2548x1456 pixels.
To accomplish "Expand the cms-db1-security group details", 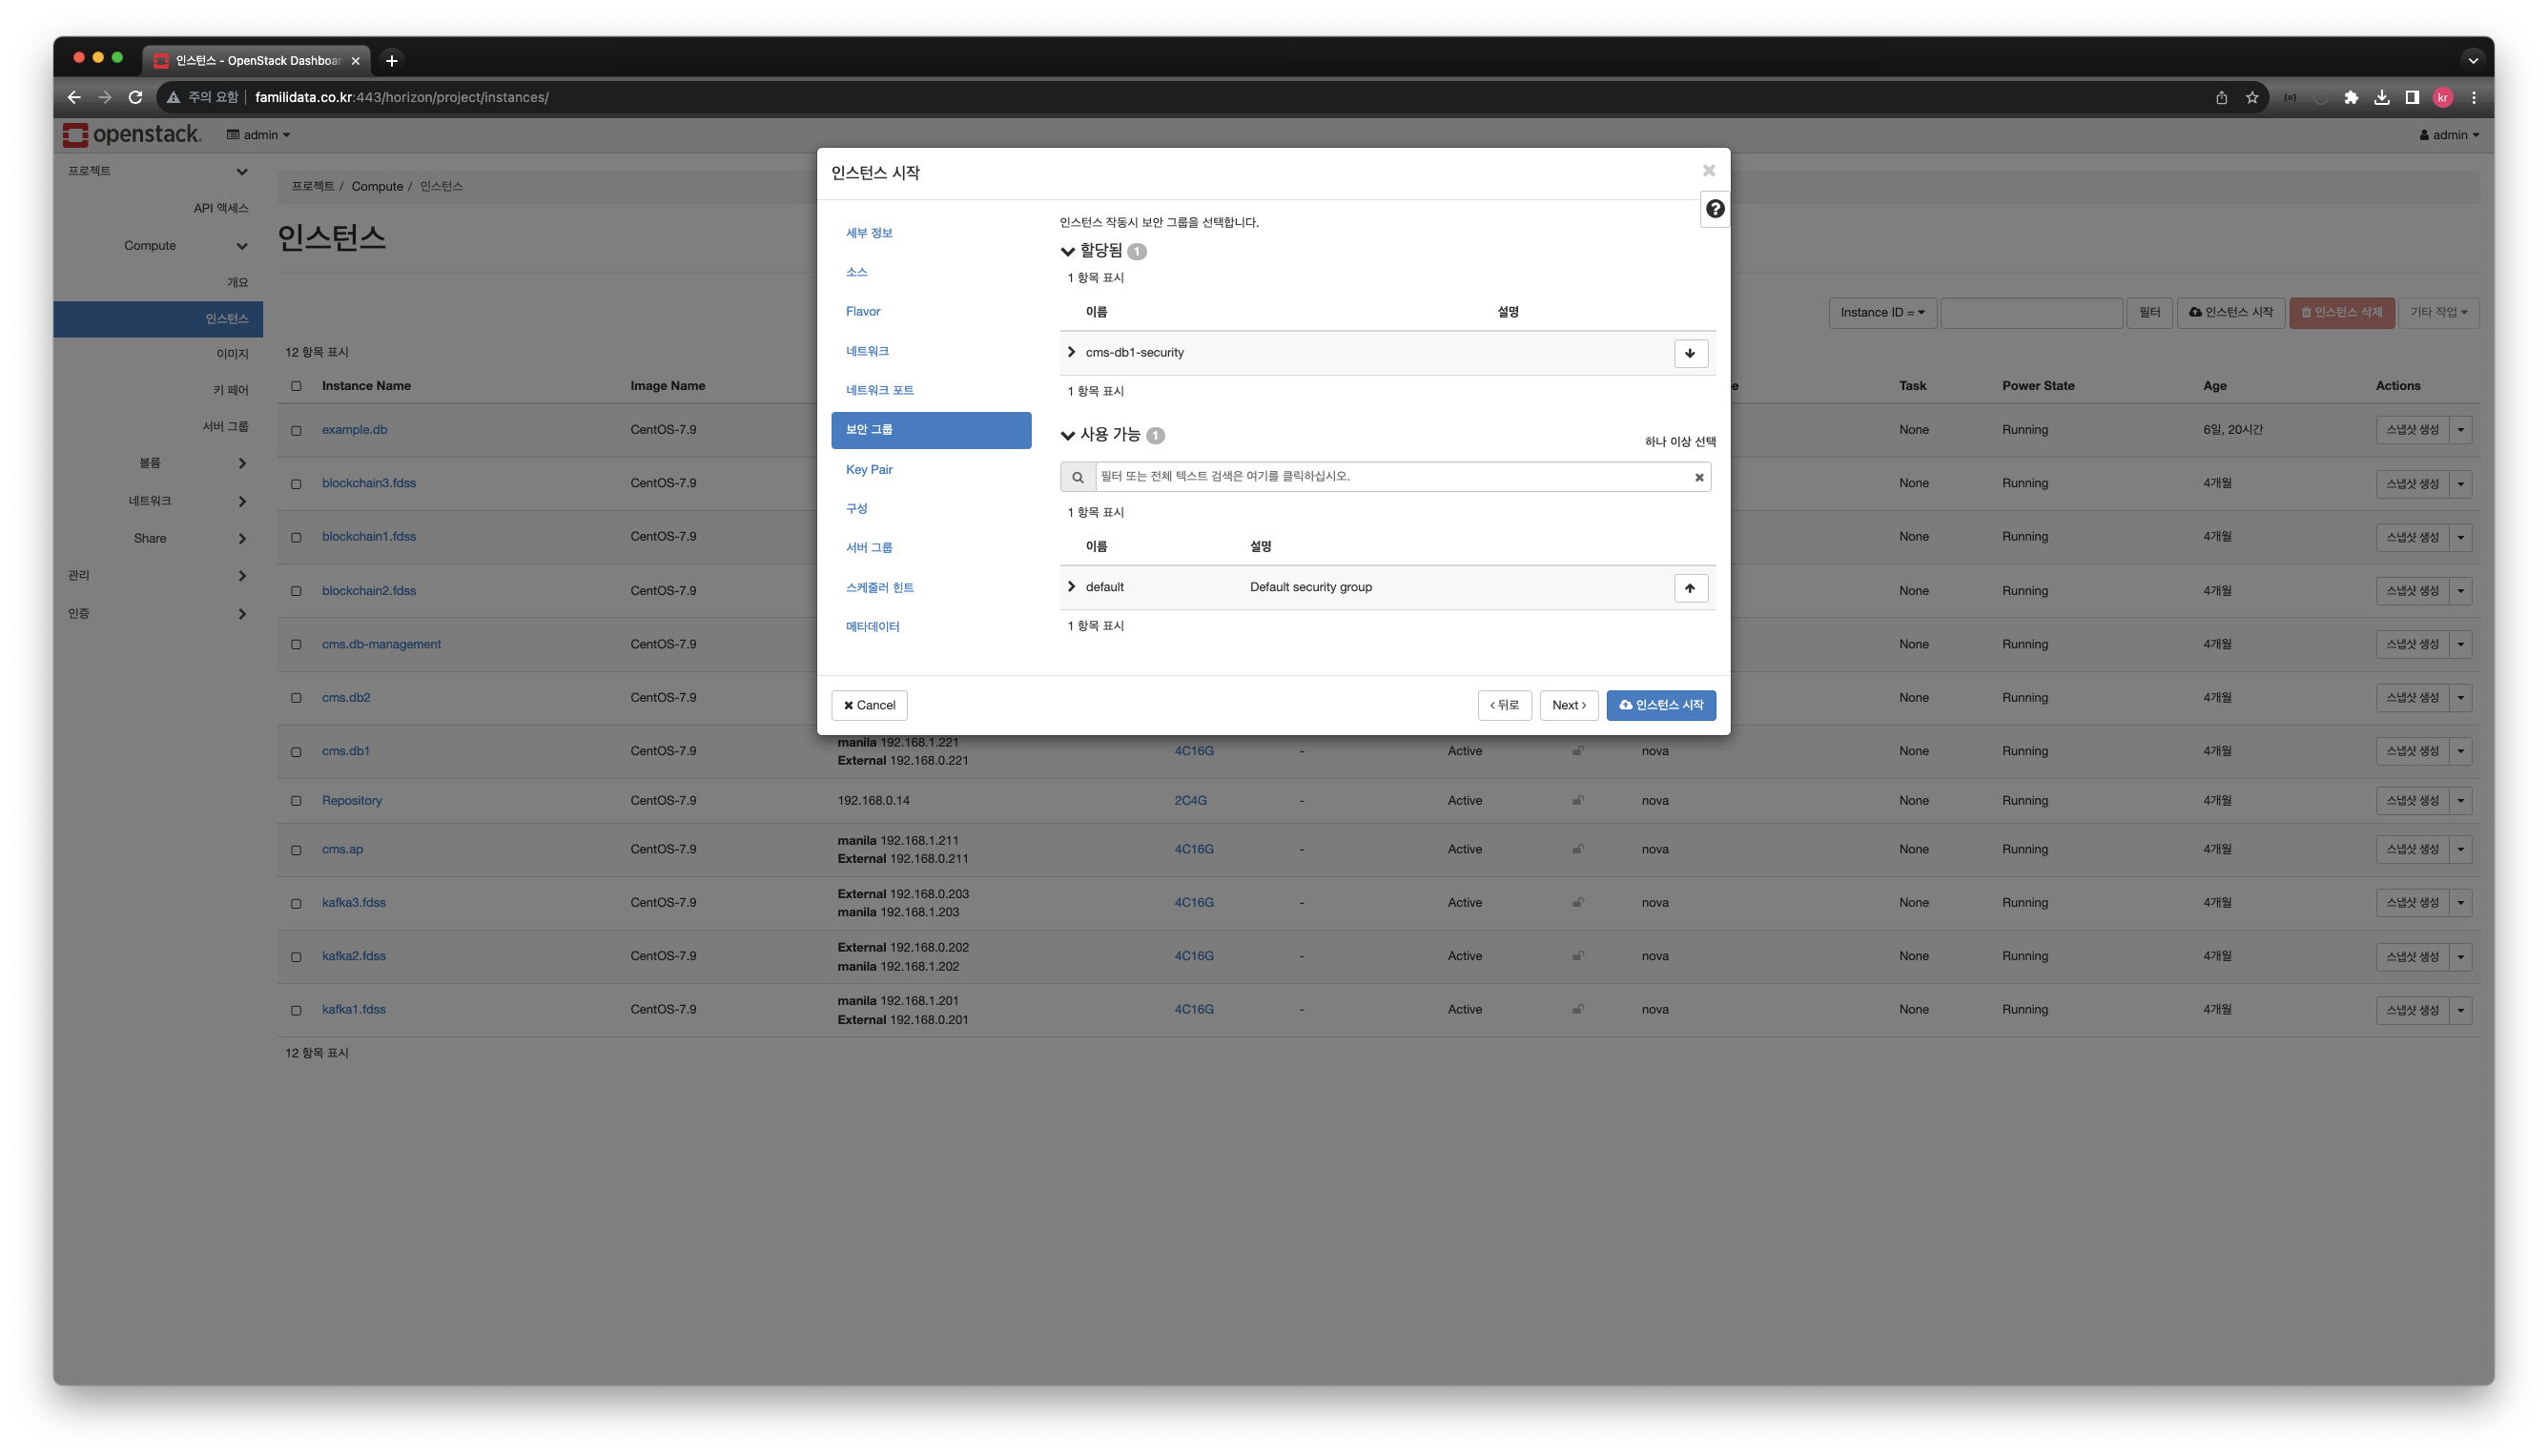I will click(x=1071, y=352).
